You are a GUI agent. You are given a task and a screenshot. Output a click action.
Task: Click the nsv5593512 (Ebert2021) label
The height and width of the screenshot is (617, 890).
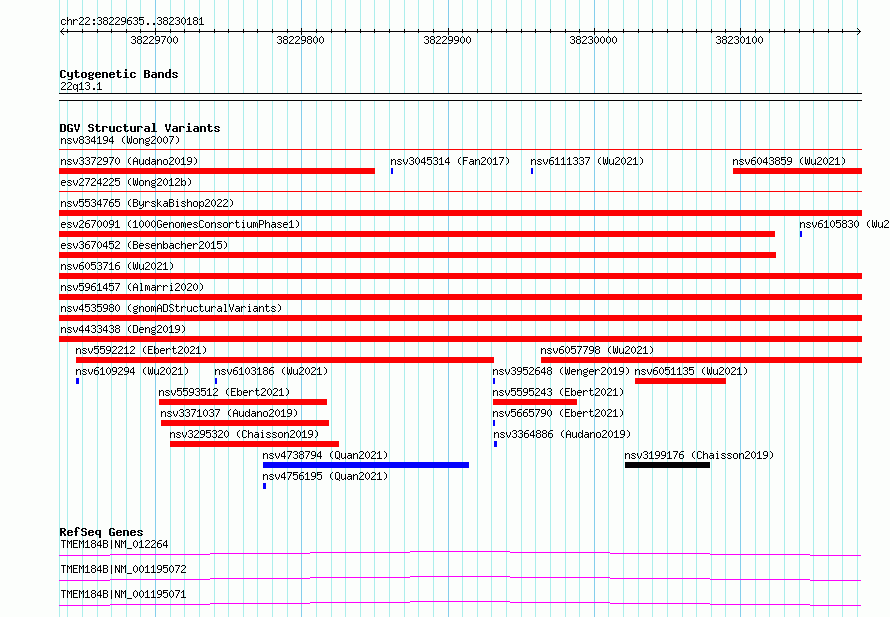[x=224, y=392]
